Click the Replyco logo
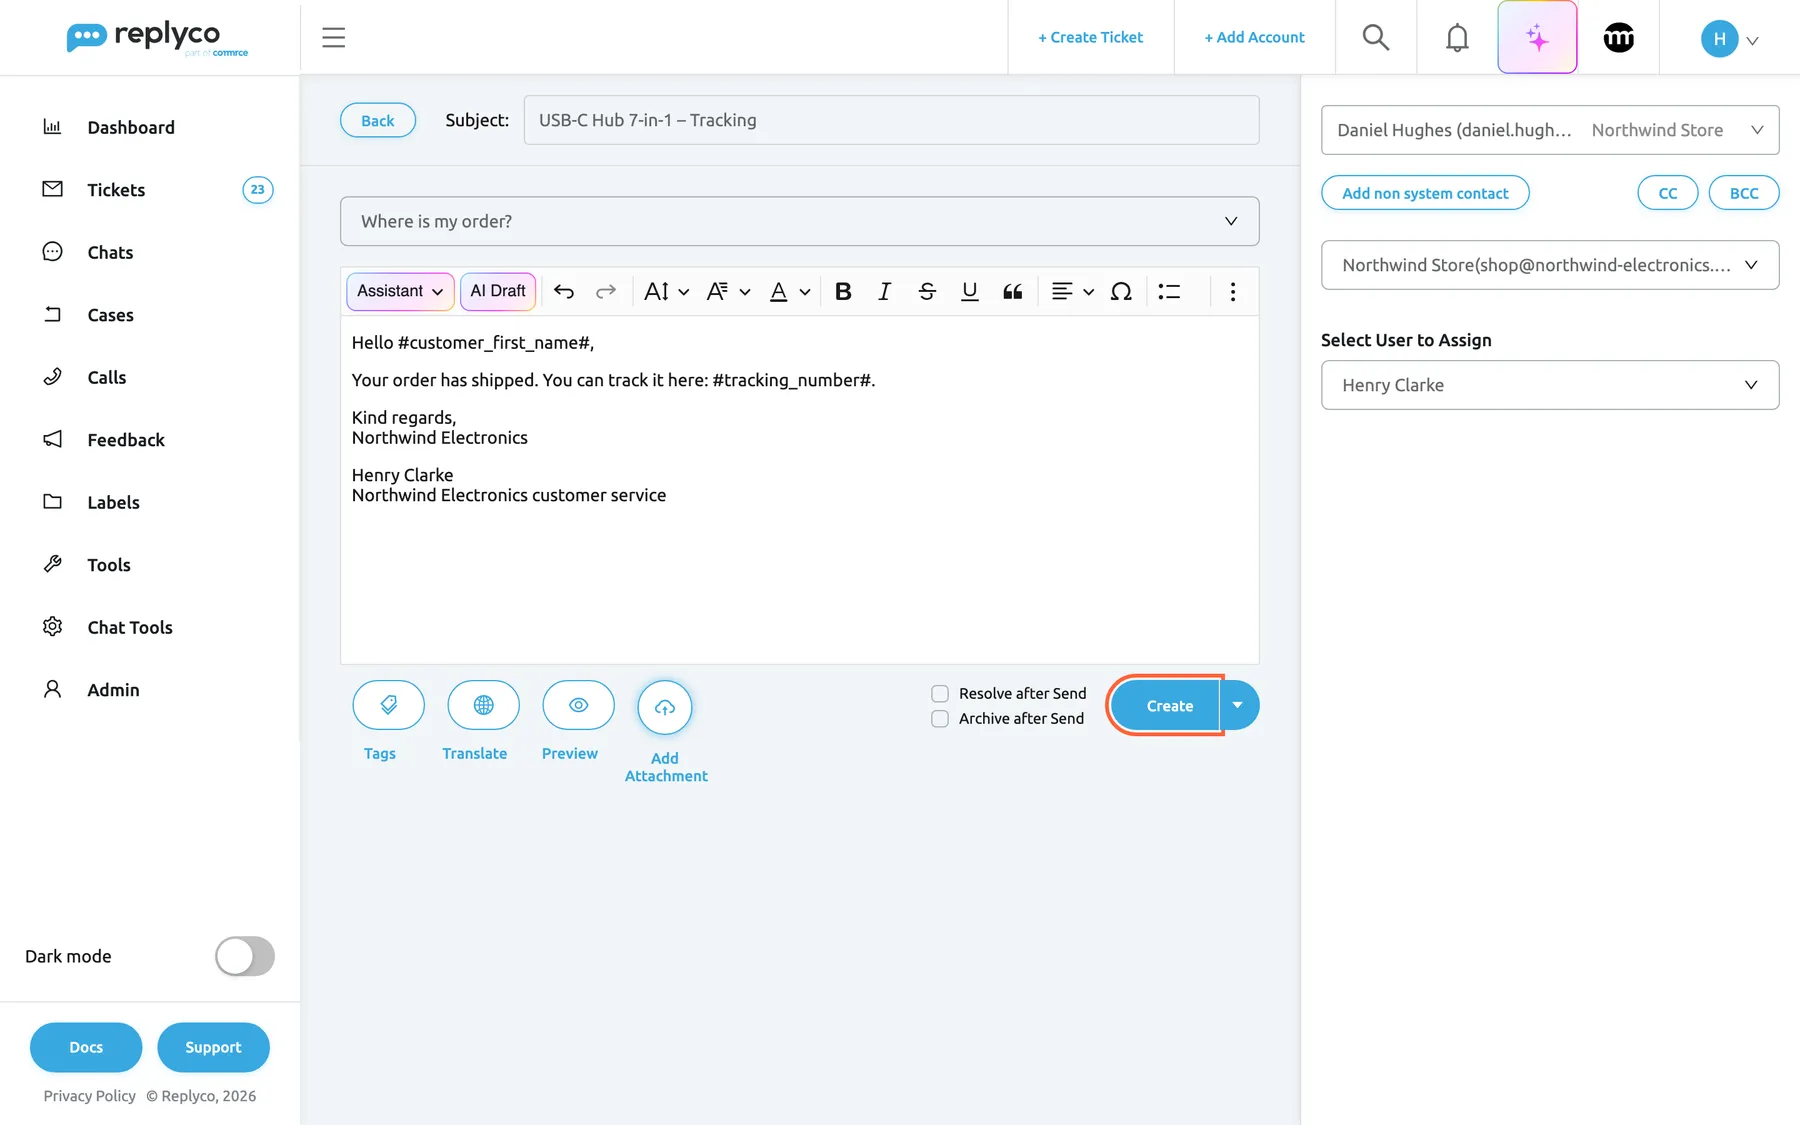The image size is (1800, 1125). pyautogui.click(x=157, y=38)
